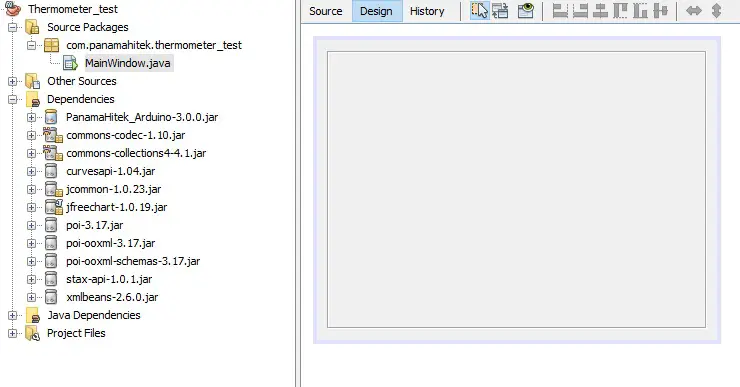Select the Source Packages label
740x387 pixels.
coord(88,27)
